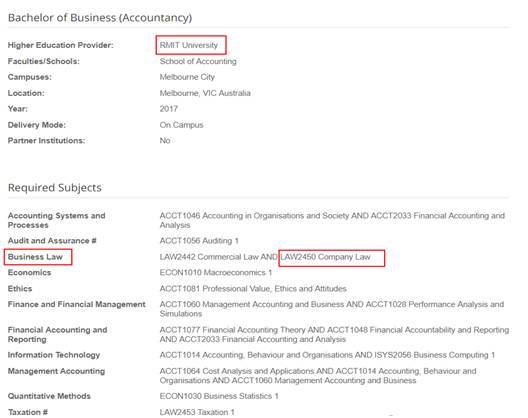Click the Melbourne City campus value
528x418 pixels.
[187, 77]
